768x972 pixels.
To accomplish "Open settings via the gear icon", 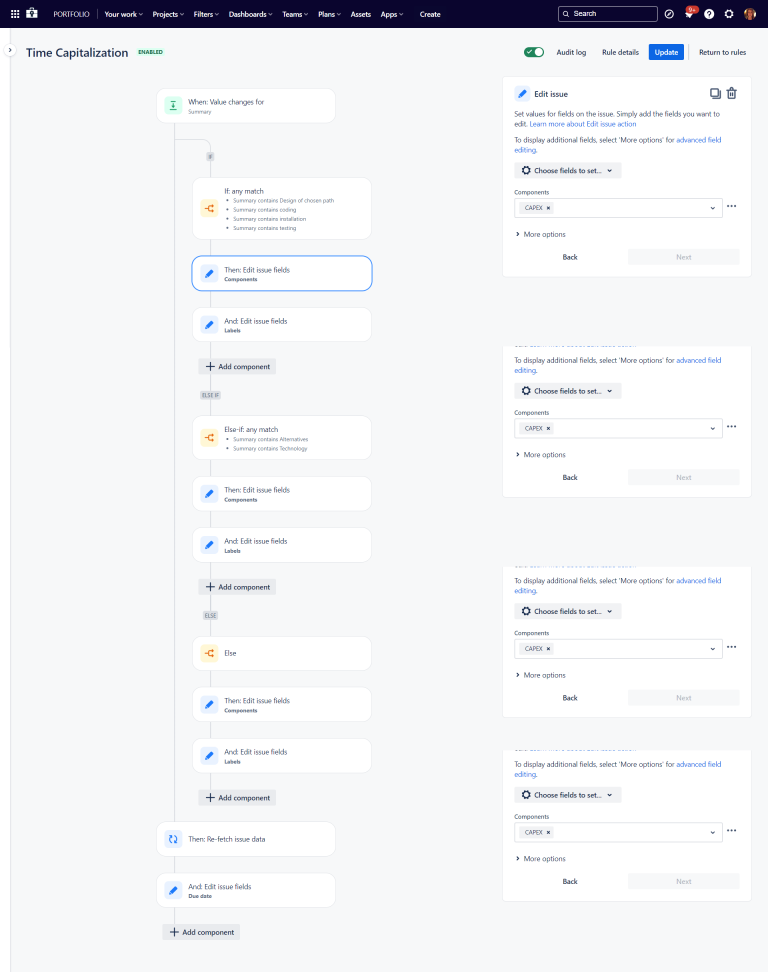I will 729,14.
